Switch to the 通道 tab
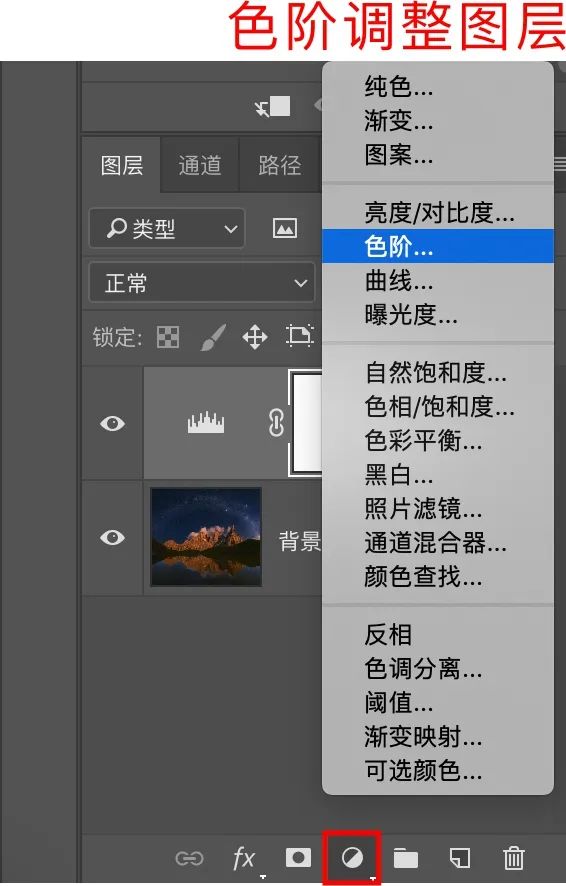 (199, 166)
